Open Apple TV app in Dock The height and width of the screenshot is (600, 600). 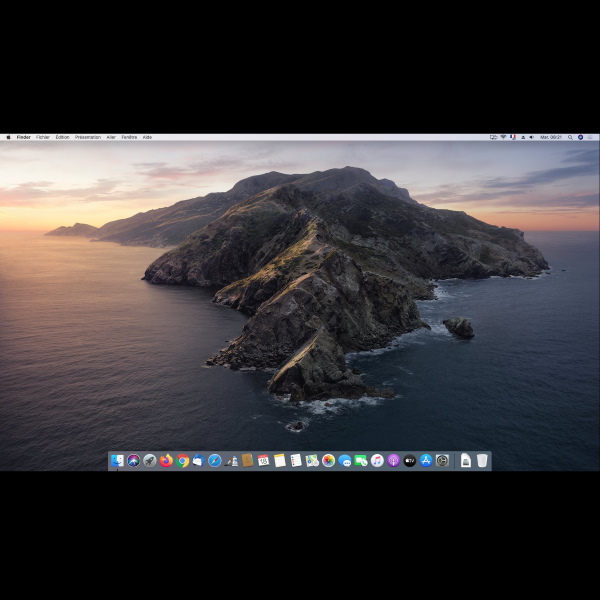pyautogui.click(x=409, y=460)
